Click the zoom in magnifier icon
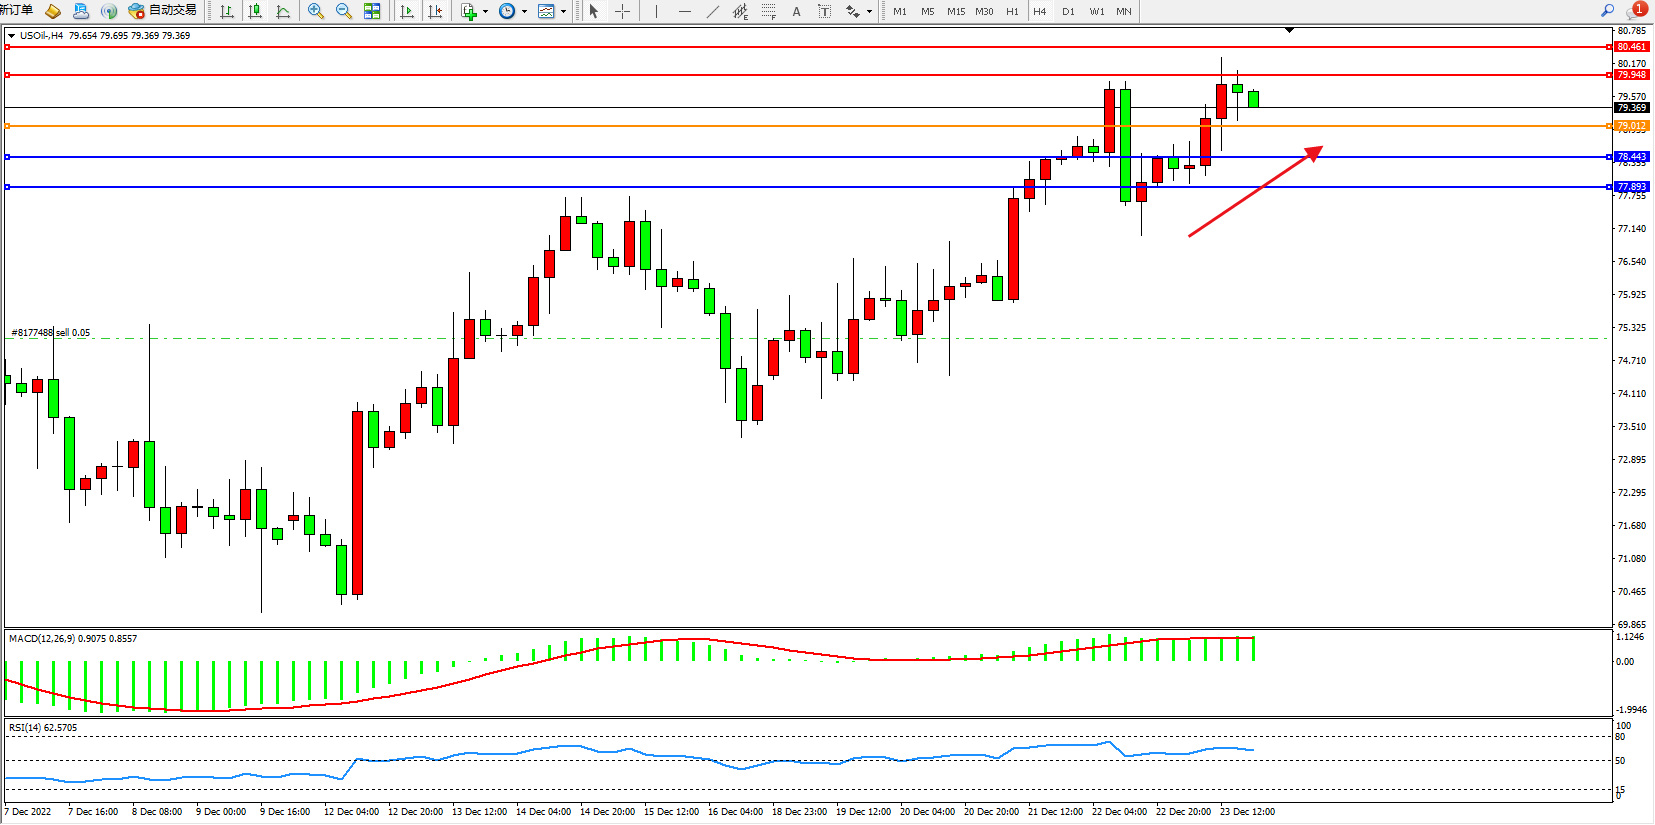This screenshot has width=1655, height=825. coord(316,11)
